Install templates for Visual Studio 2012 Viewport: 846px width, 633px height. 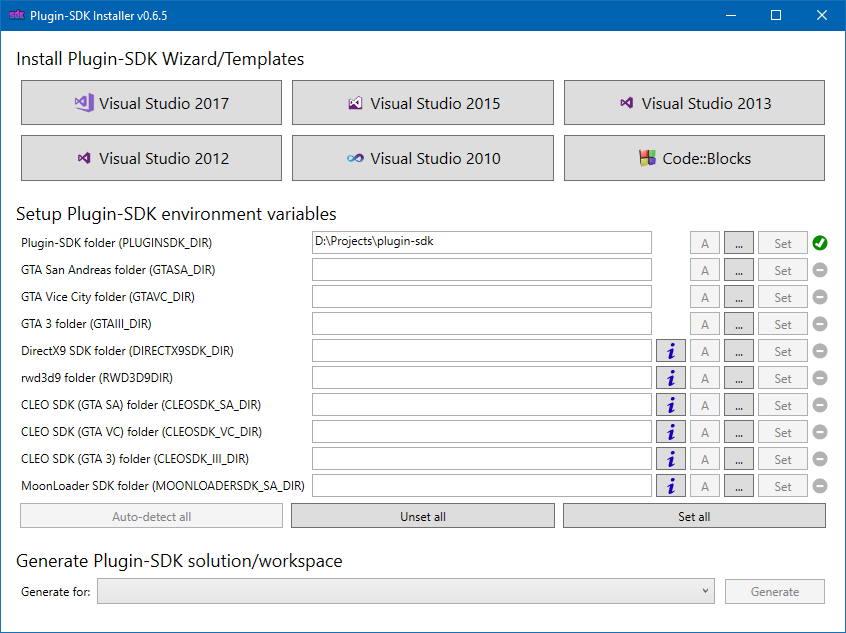[x=151, y=158]
